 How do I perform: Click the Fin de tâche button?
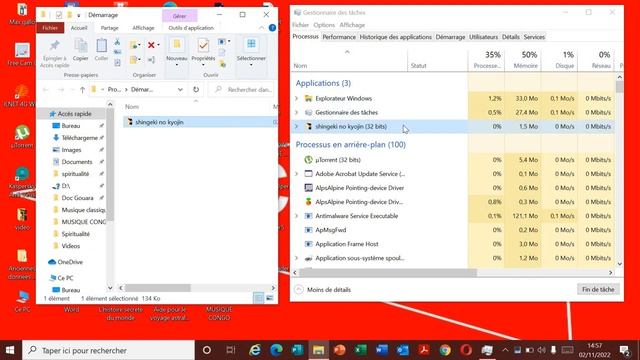[598, 289]
